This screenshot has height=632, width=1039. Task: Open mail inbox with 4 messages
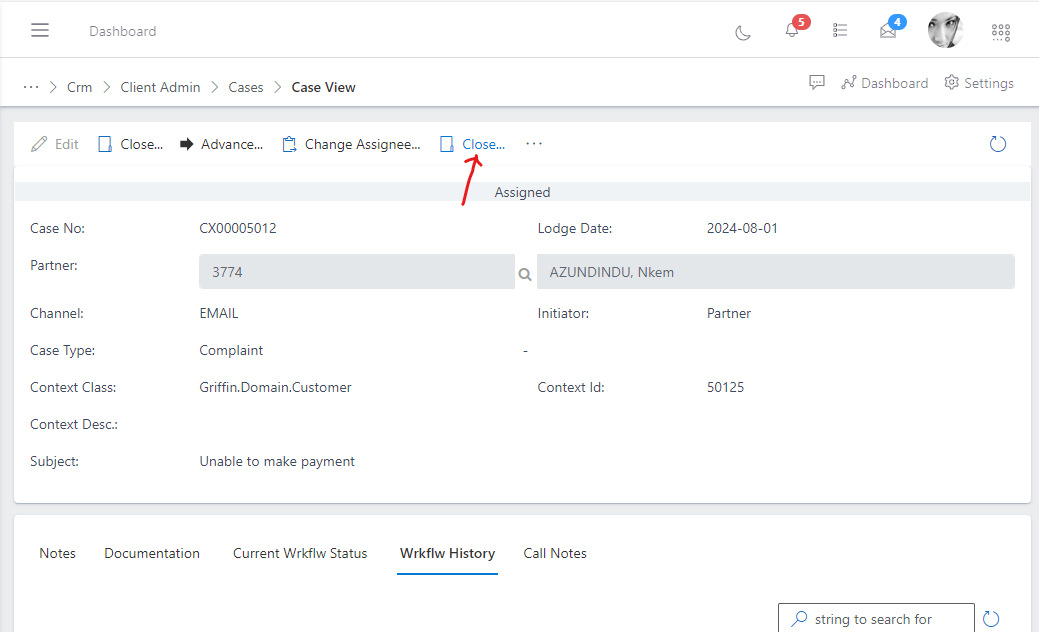[888, 31]
